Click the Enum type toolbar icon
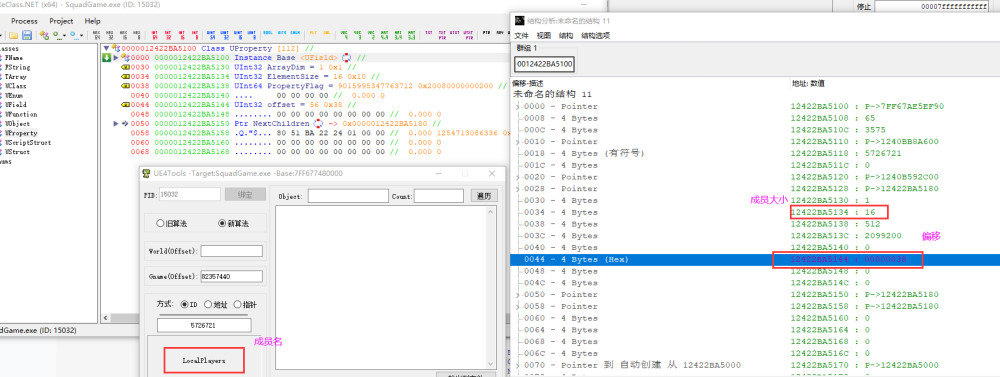The width and height of the screenshot is (1000, 377). [x=295, y=33]
